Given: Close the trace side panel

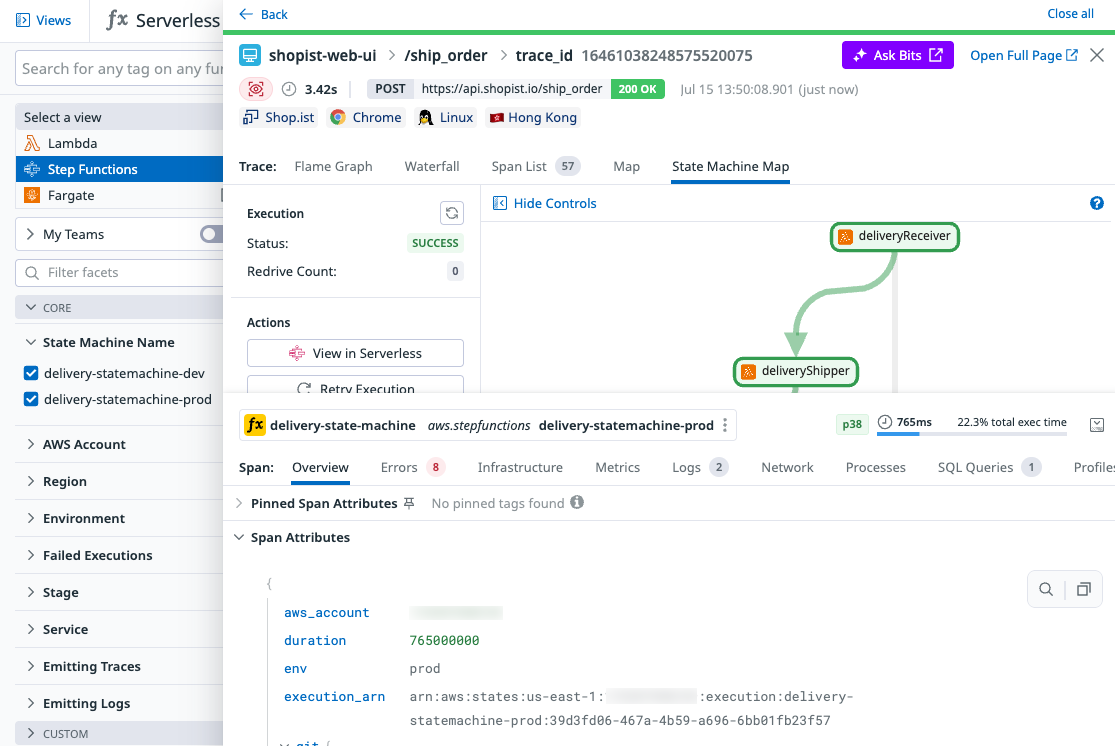Looking at the screenshot, I should (x=1097, y=55).
